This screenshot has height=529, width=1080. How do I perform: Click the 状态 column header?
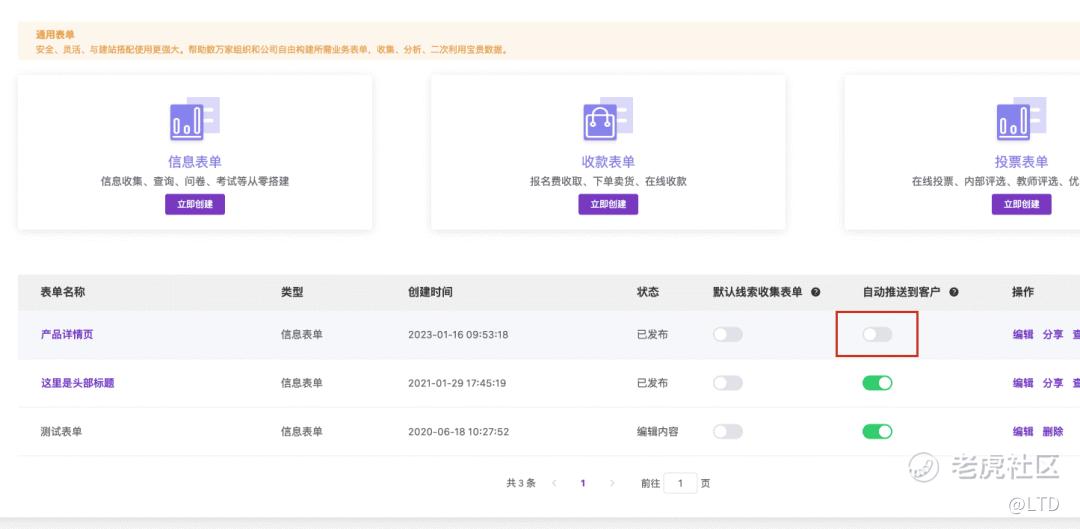click(x=648, y=292)
